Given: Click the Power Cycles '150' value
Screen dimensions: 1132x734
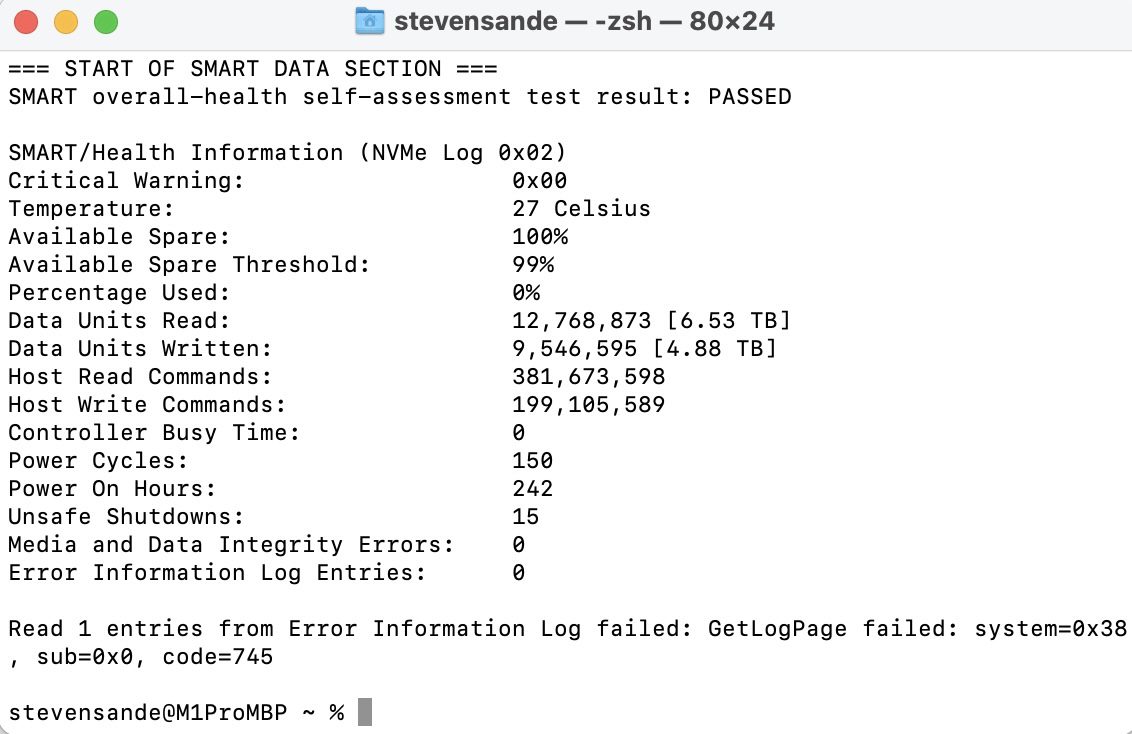Looking at the screenshot, I should tap(533, 461).
